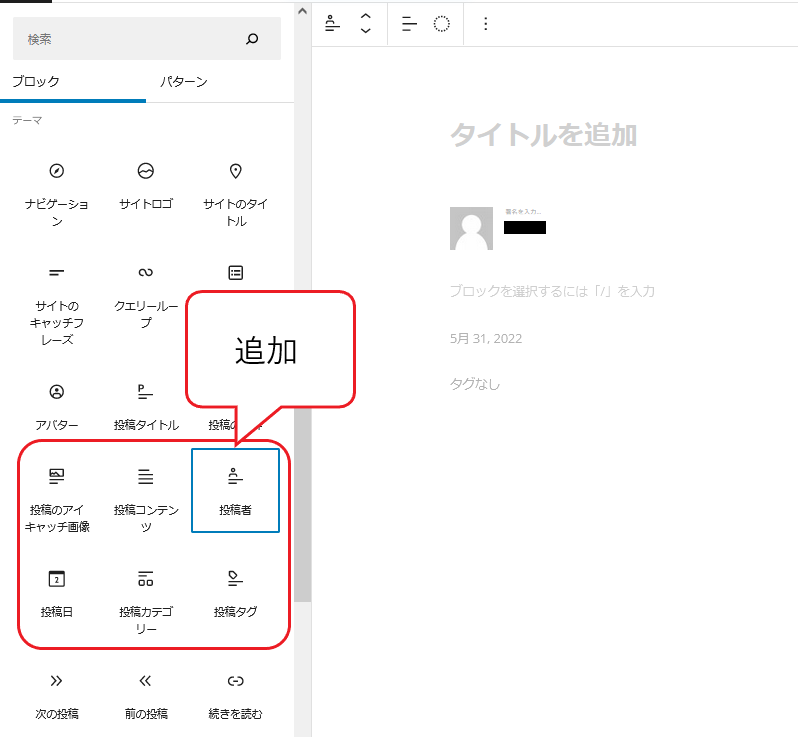Add the Post Categories block
Image resolution: width=798 pixels, height=737 pixels.
[146, 600]
